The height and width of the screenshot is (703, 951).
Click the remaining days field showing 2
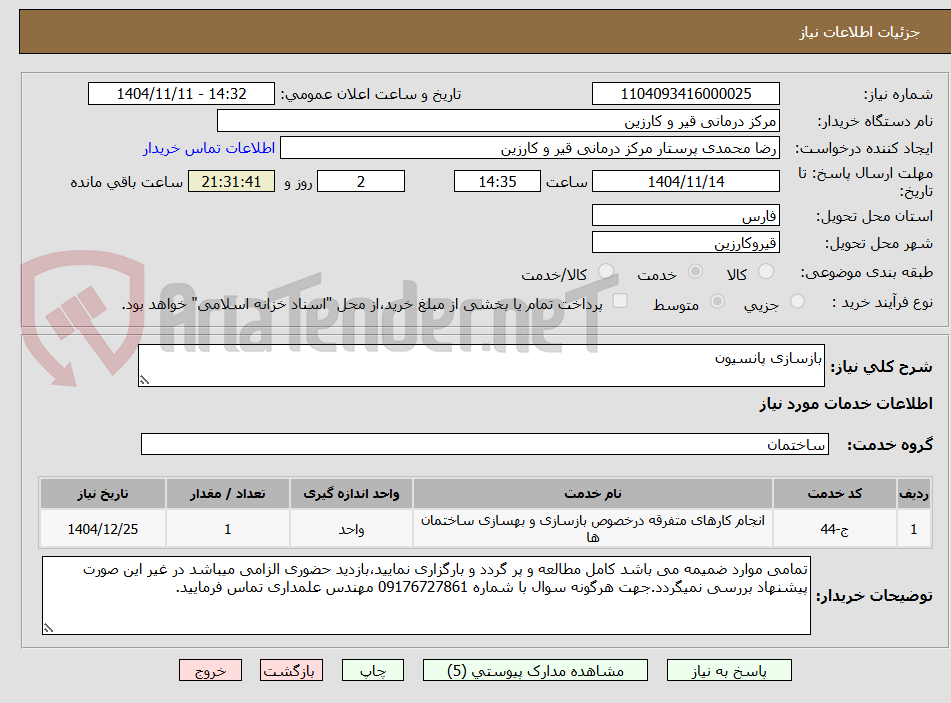click(361, 181)
